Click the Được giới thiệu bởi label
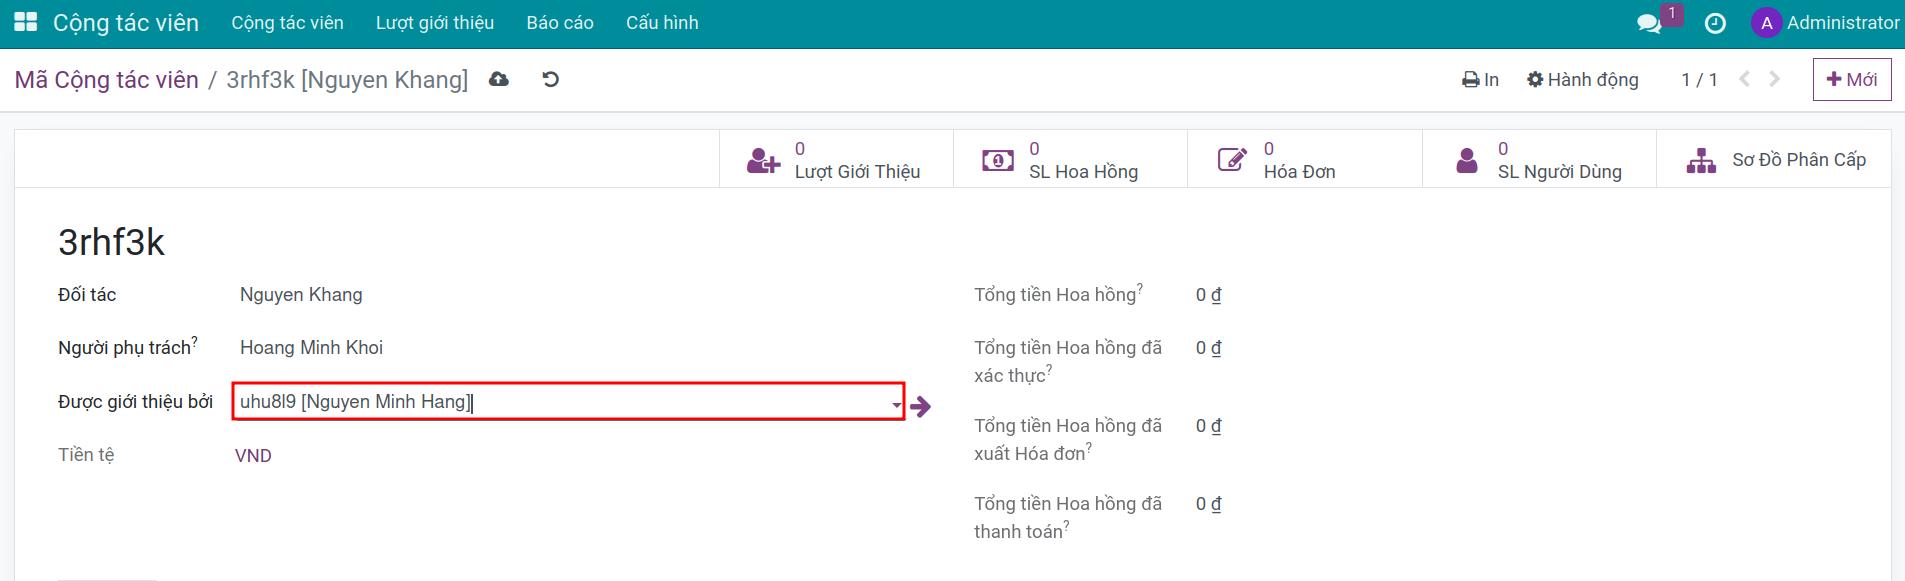1905x581 pixels. (136, 402)
